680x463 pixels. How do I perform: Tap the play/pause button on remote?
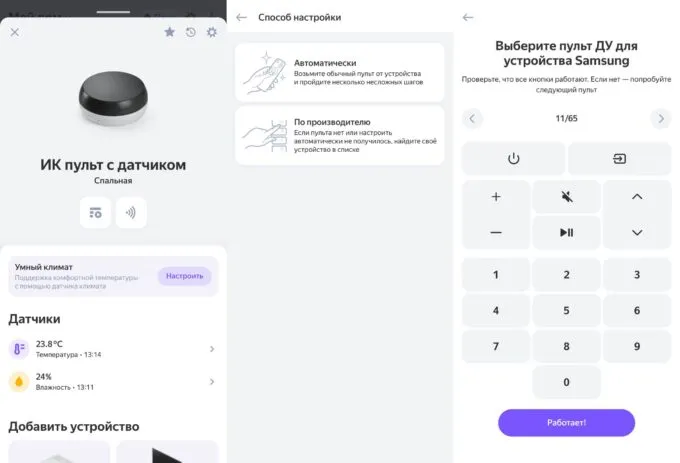(x=566, y=233)
